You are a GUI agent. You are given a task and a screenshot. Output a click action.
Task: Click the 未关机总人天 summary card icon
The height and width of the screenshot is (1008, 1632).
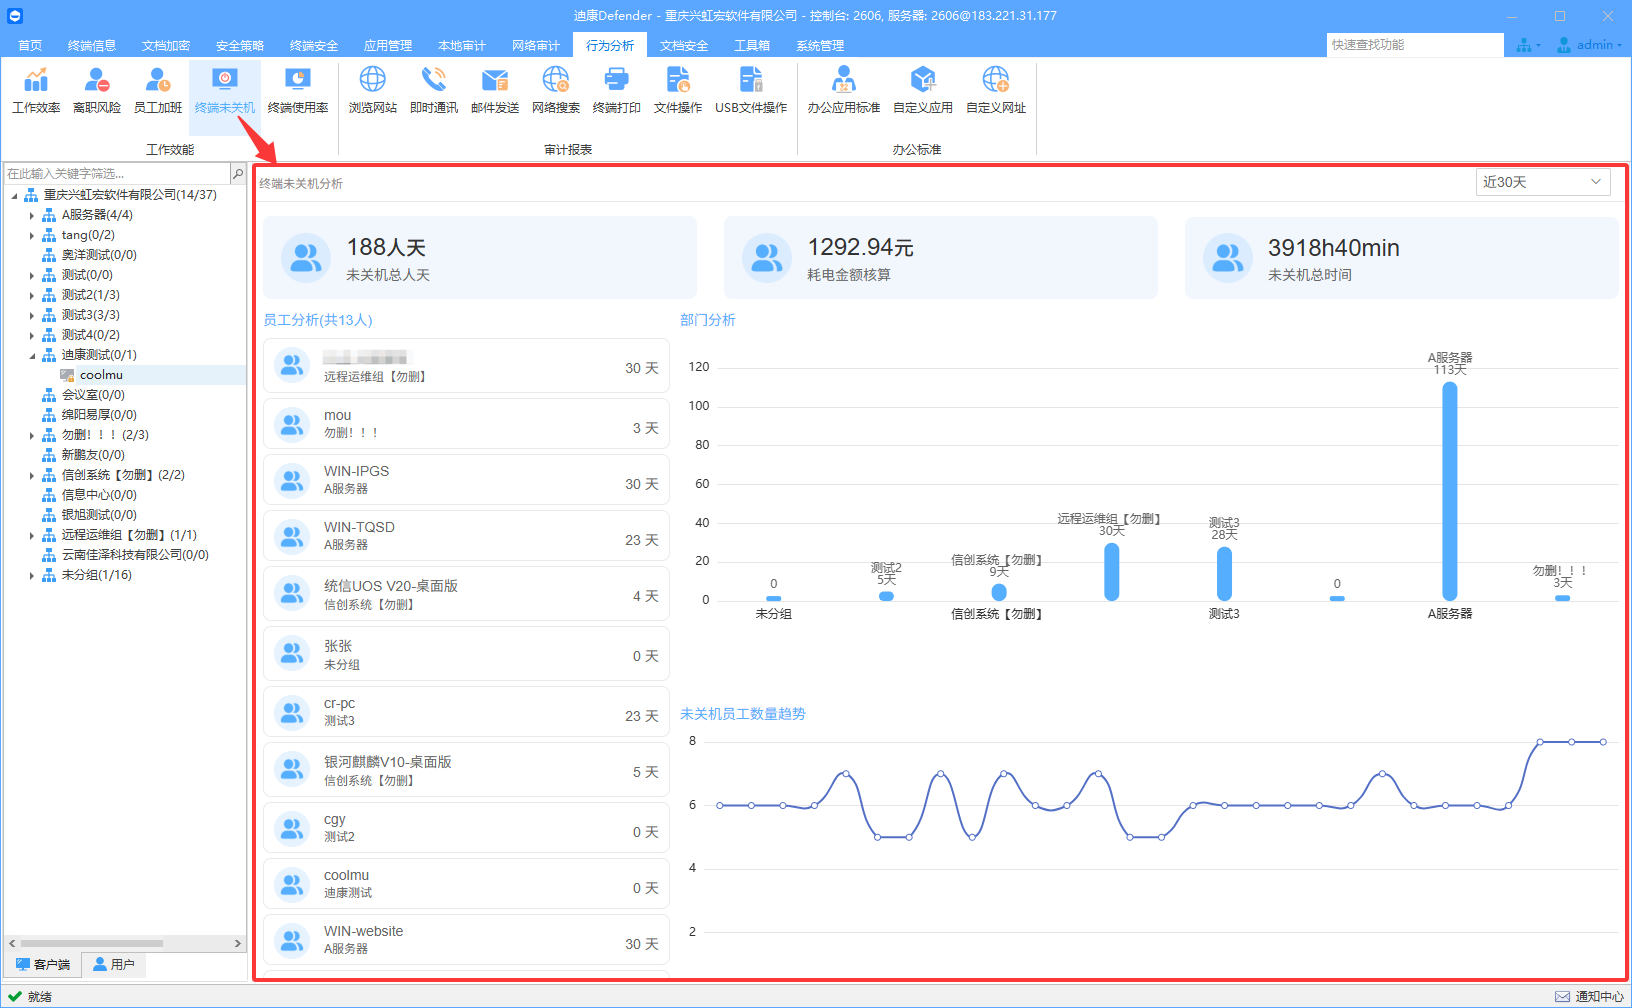[x=306, y=258]
